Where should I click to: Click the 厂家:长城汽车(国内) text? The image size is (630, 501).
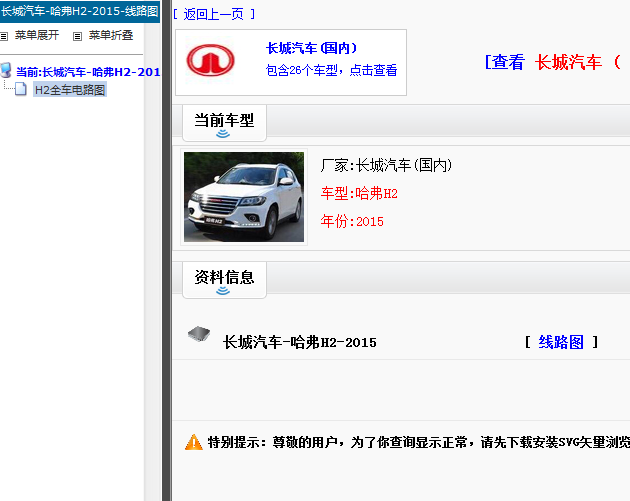(x=386, y=165)
